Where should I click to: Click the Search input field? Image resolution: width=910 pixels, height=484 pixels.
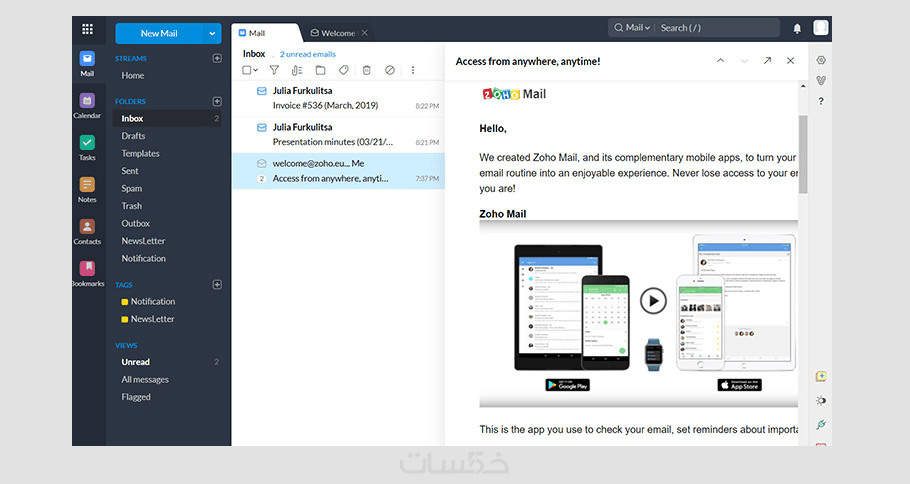click(x=718, y=27)
